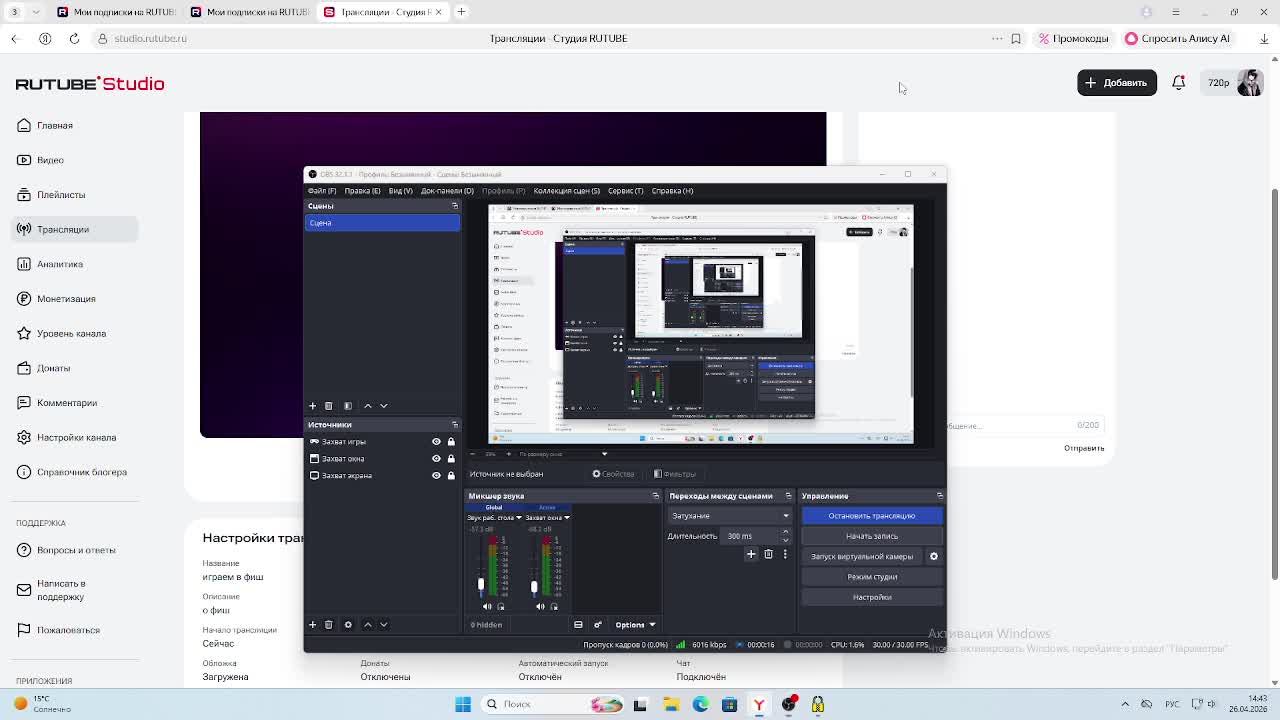1280x720 pixels.
Task: Adjust 'Захват окна' volume fader
Action: [x=534, y=587]
